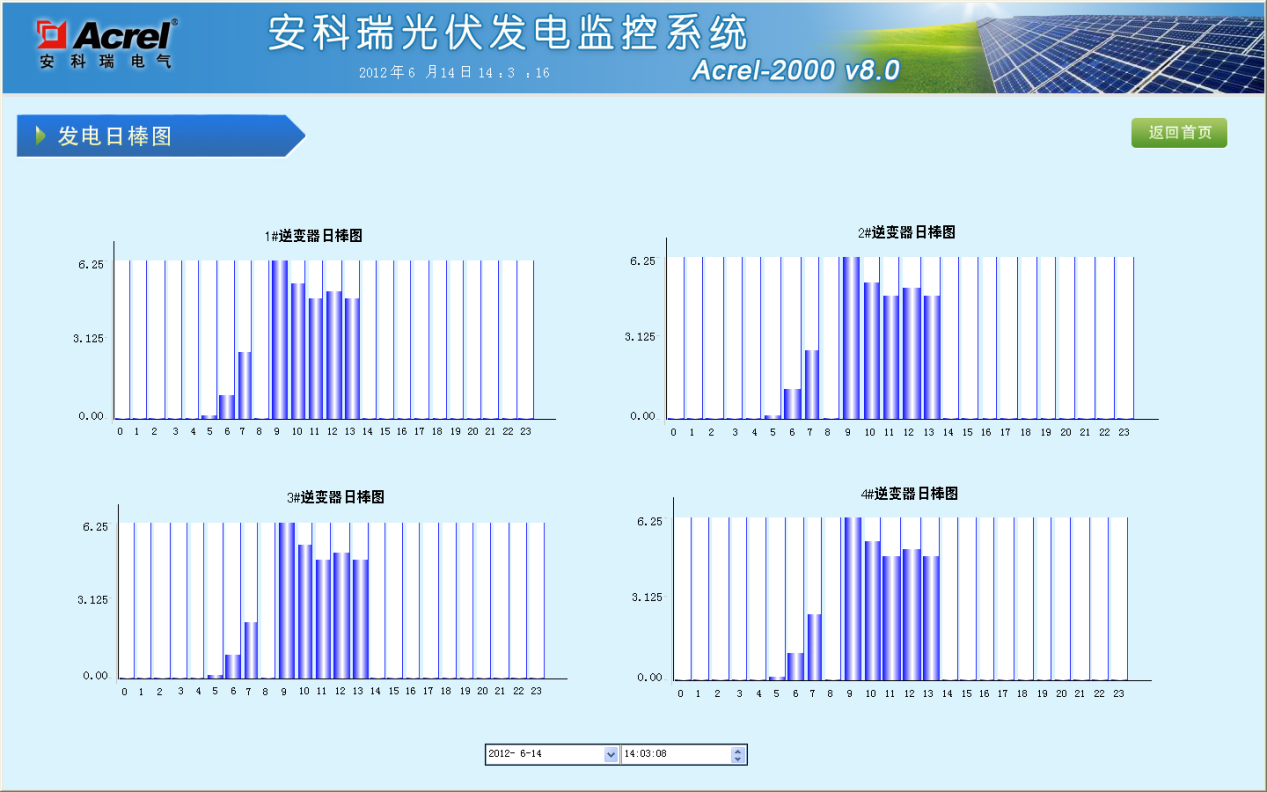Click the date combo box arrow

click(609, 754)
